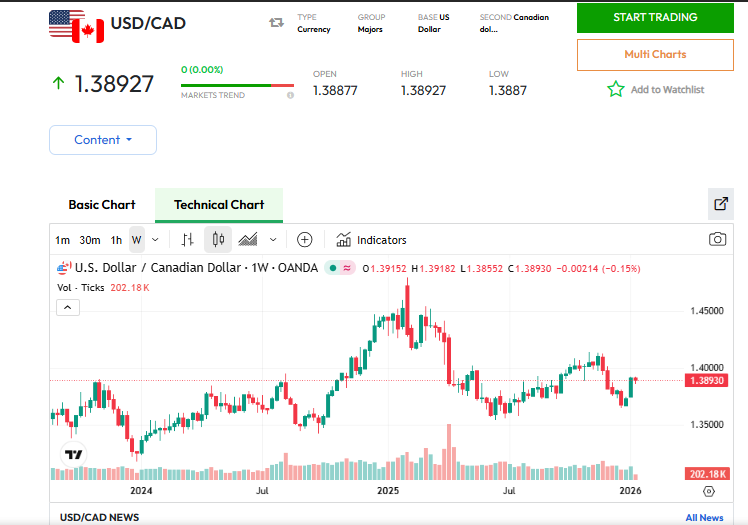Select the 30m timeframe
Screen dimensions: 748x525
click(x=90, y=240)
